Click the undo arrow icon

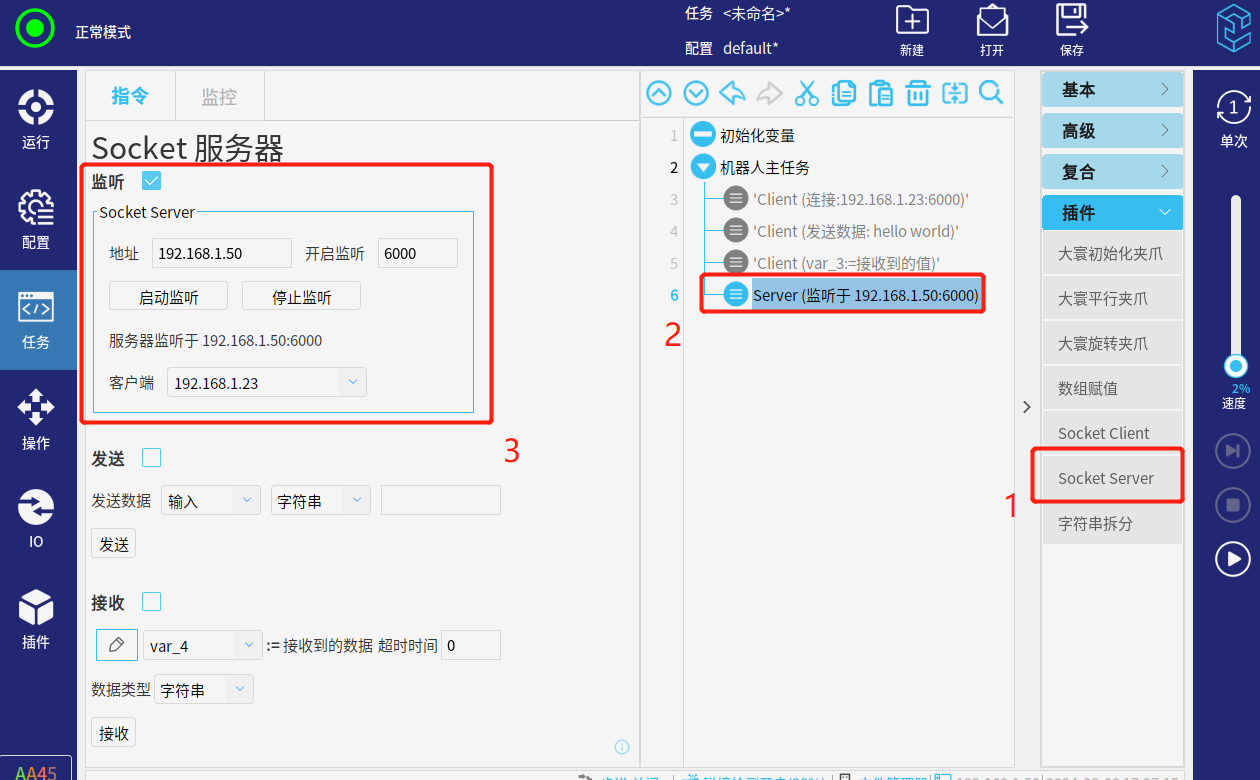point(732,93)
